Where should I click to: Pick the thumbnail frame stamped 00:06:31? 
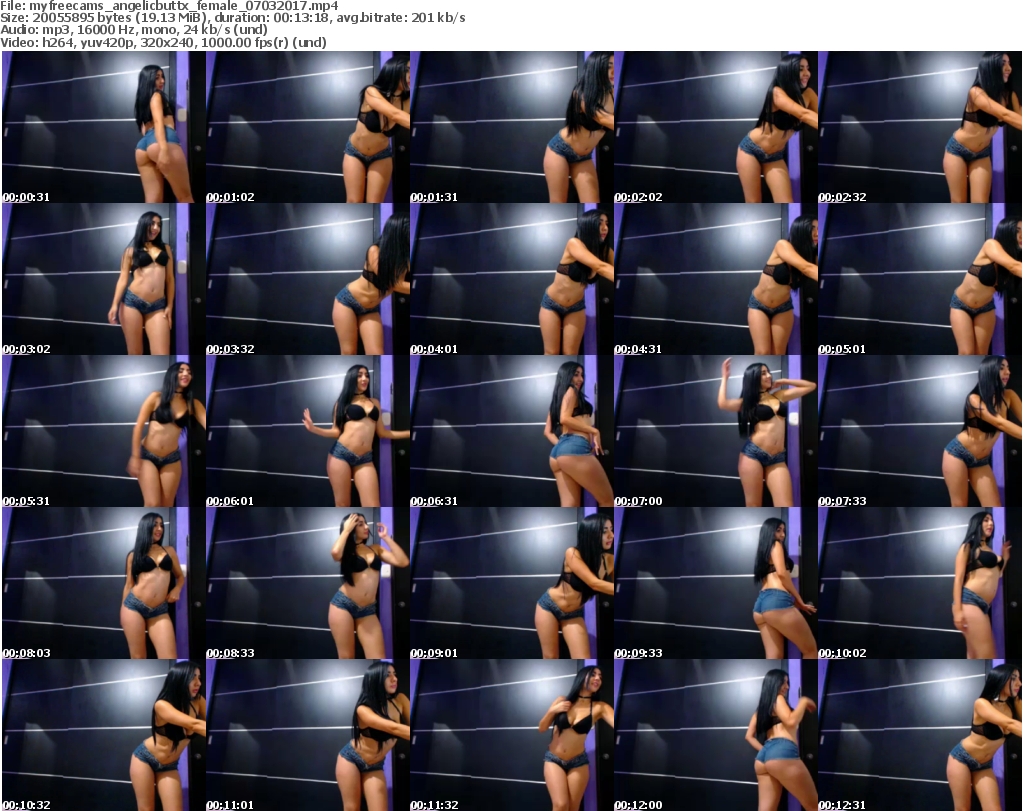pyautogui.click(x=511, y=432)
